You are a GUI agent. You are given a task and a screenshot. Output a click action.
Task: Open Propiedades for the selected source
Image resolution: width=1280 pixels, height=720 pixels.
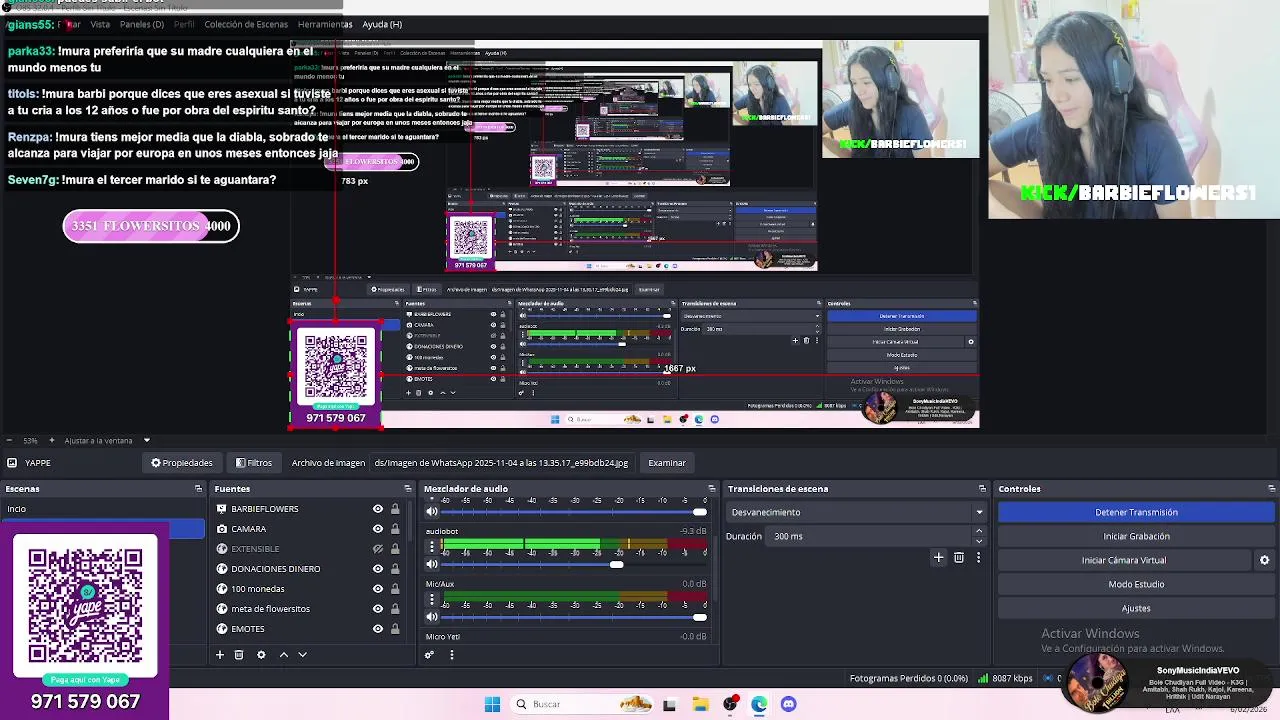click(x=182, y=463)
